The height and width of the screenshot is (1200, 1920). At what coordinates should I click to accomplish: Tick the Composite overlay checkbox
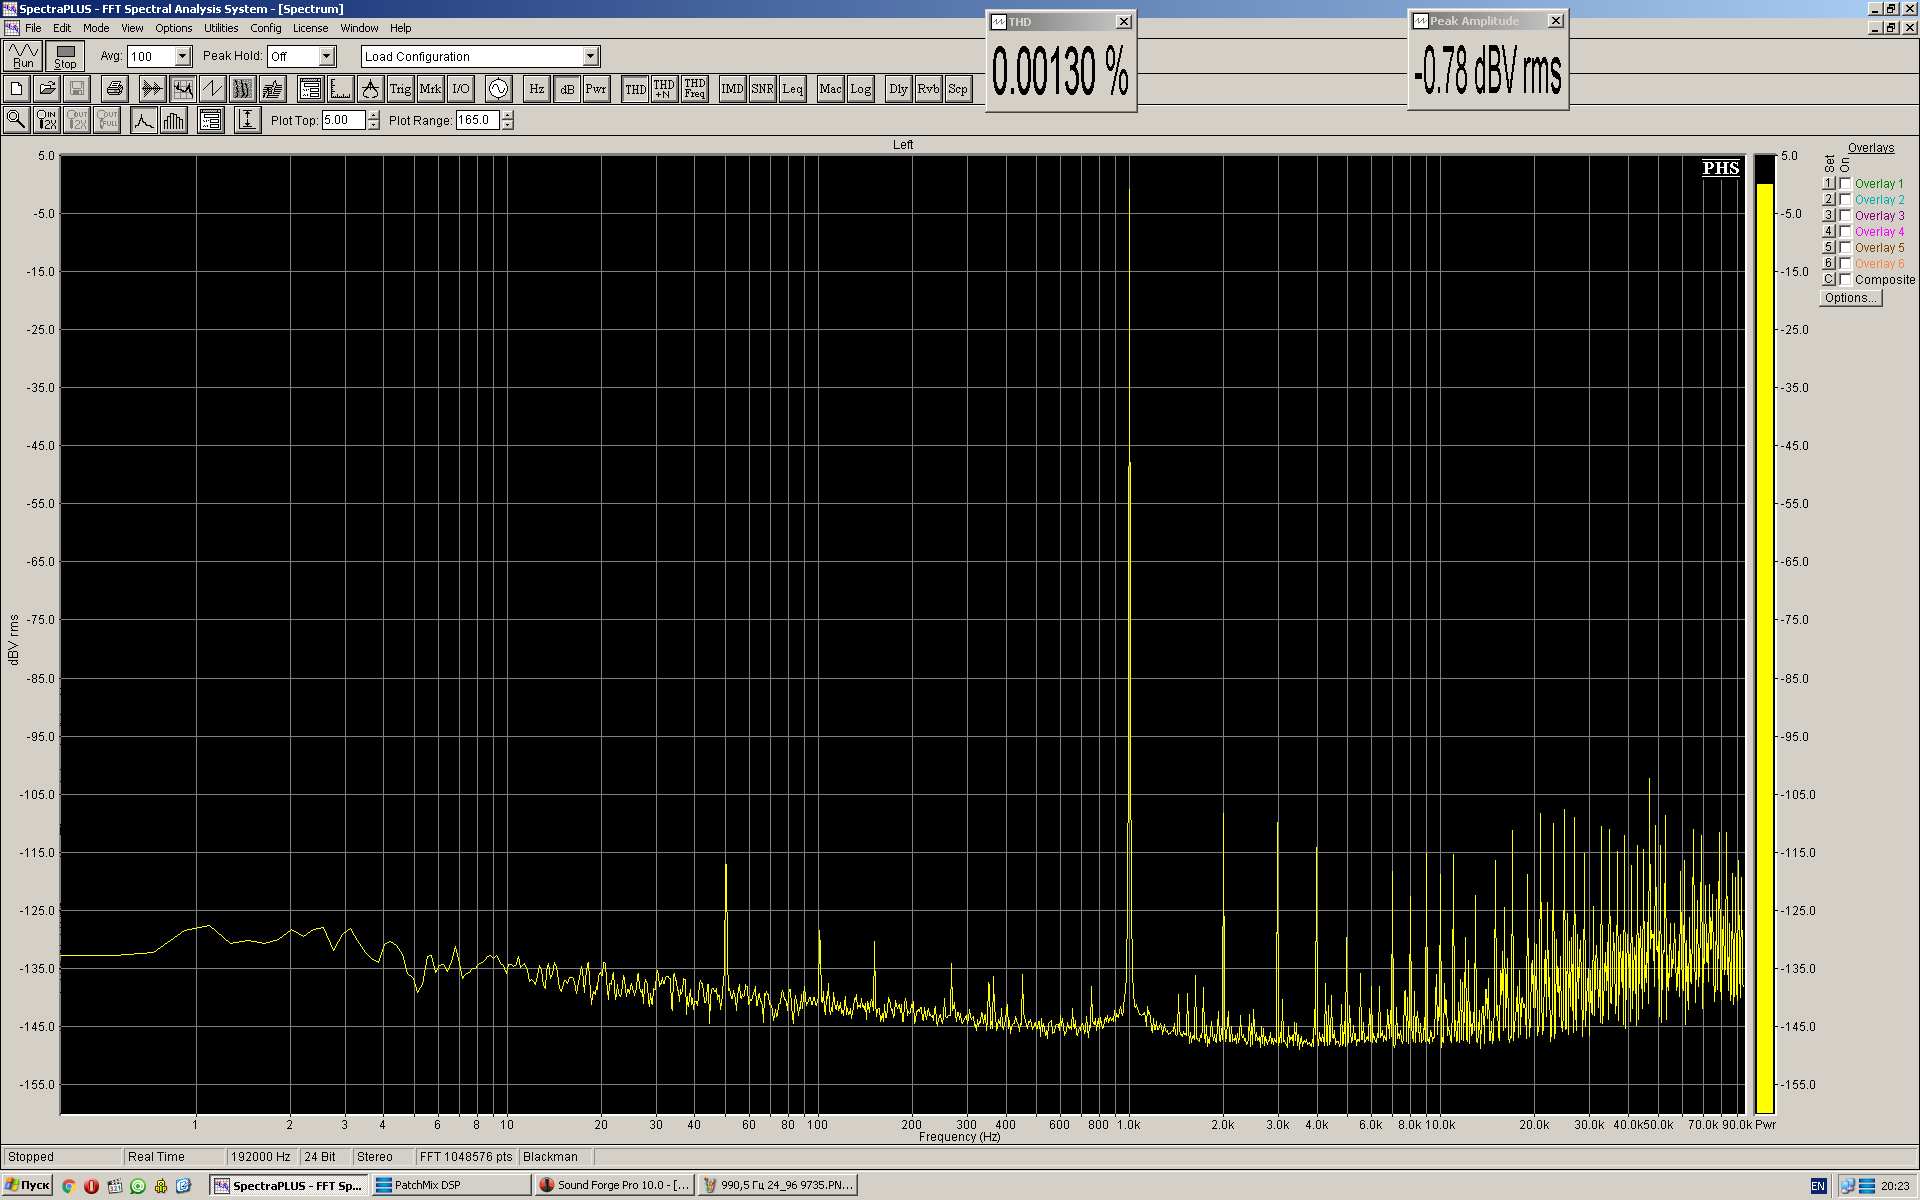1846,280
